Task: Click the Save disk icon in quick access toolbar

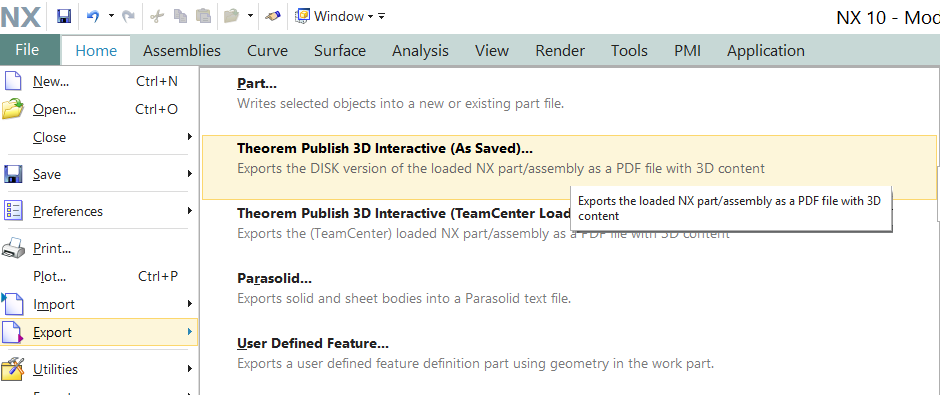Action: coord(64,17)
